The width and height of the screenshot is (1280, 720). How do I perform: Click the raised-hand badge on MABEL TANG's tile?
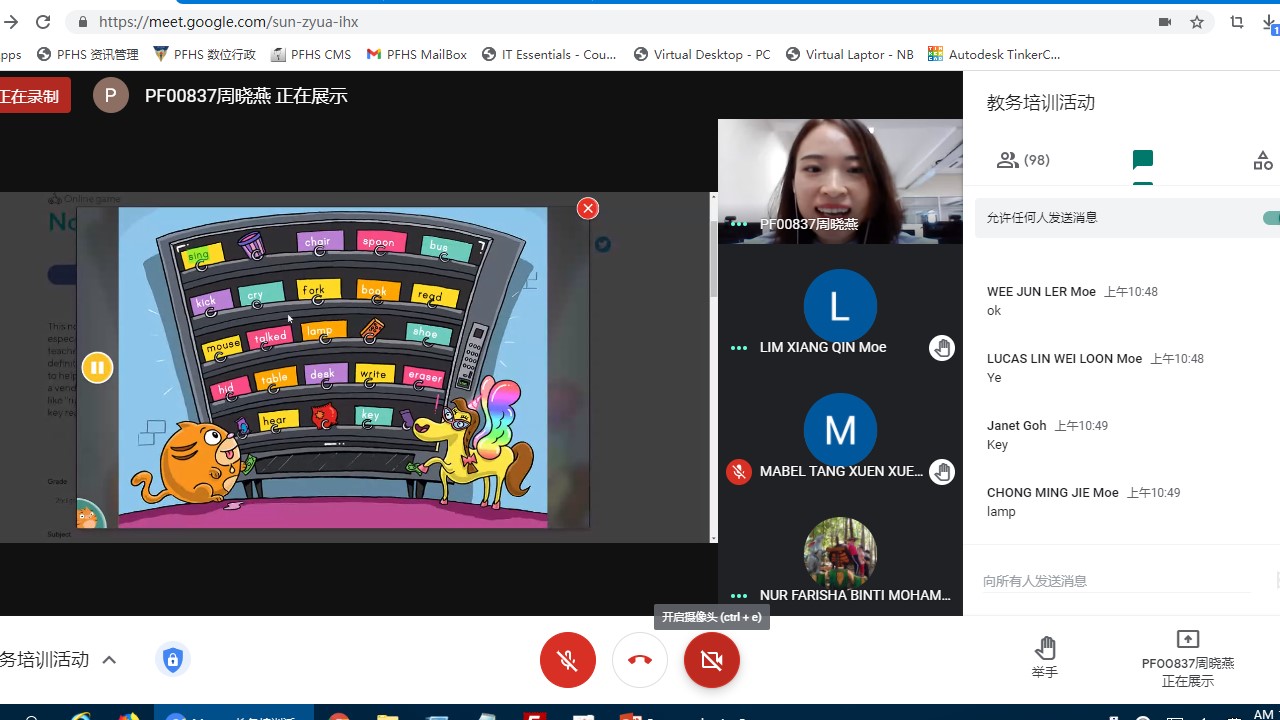point(942,472)
